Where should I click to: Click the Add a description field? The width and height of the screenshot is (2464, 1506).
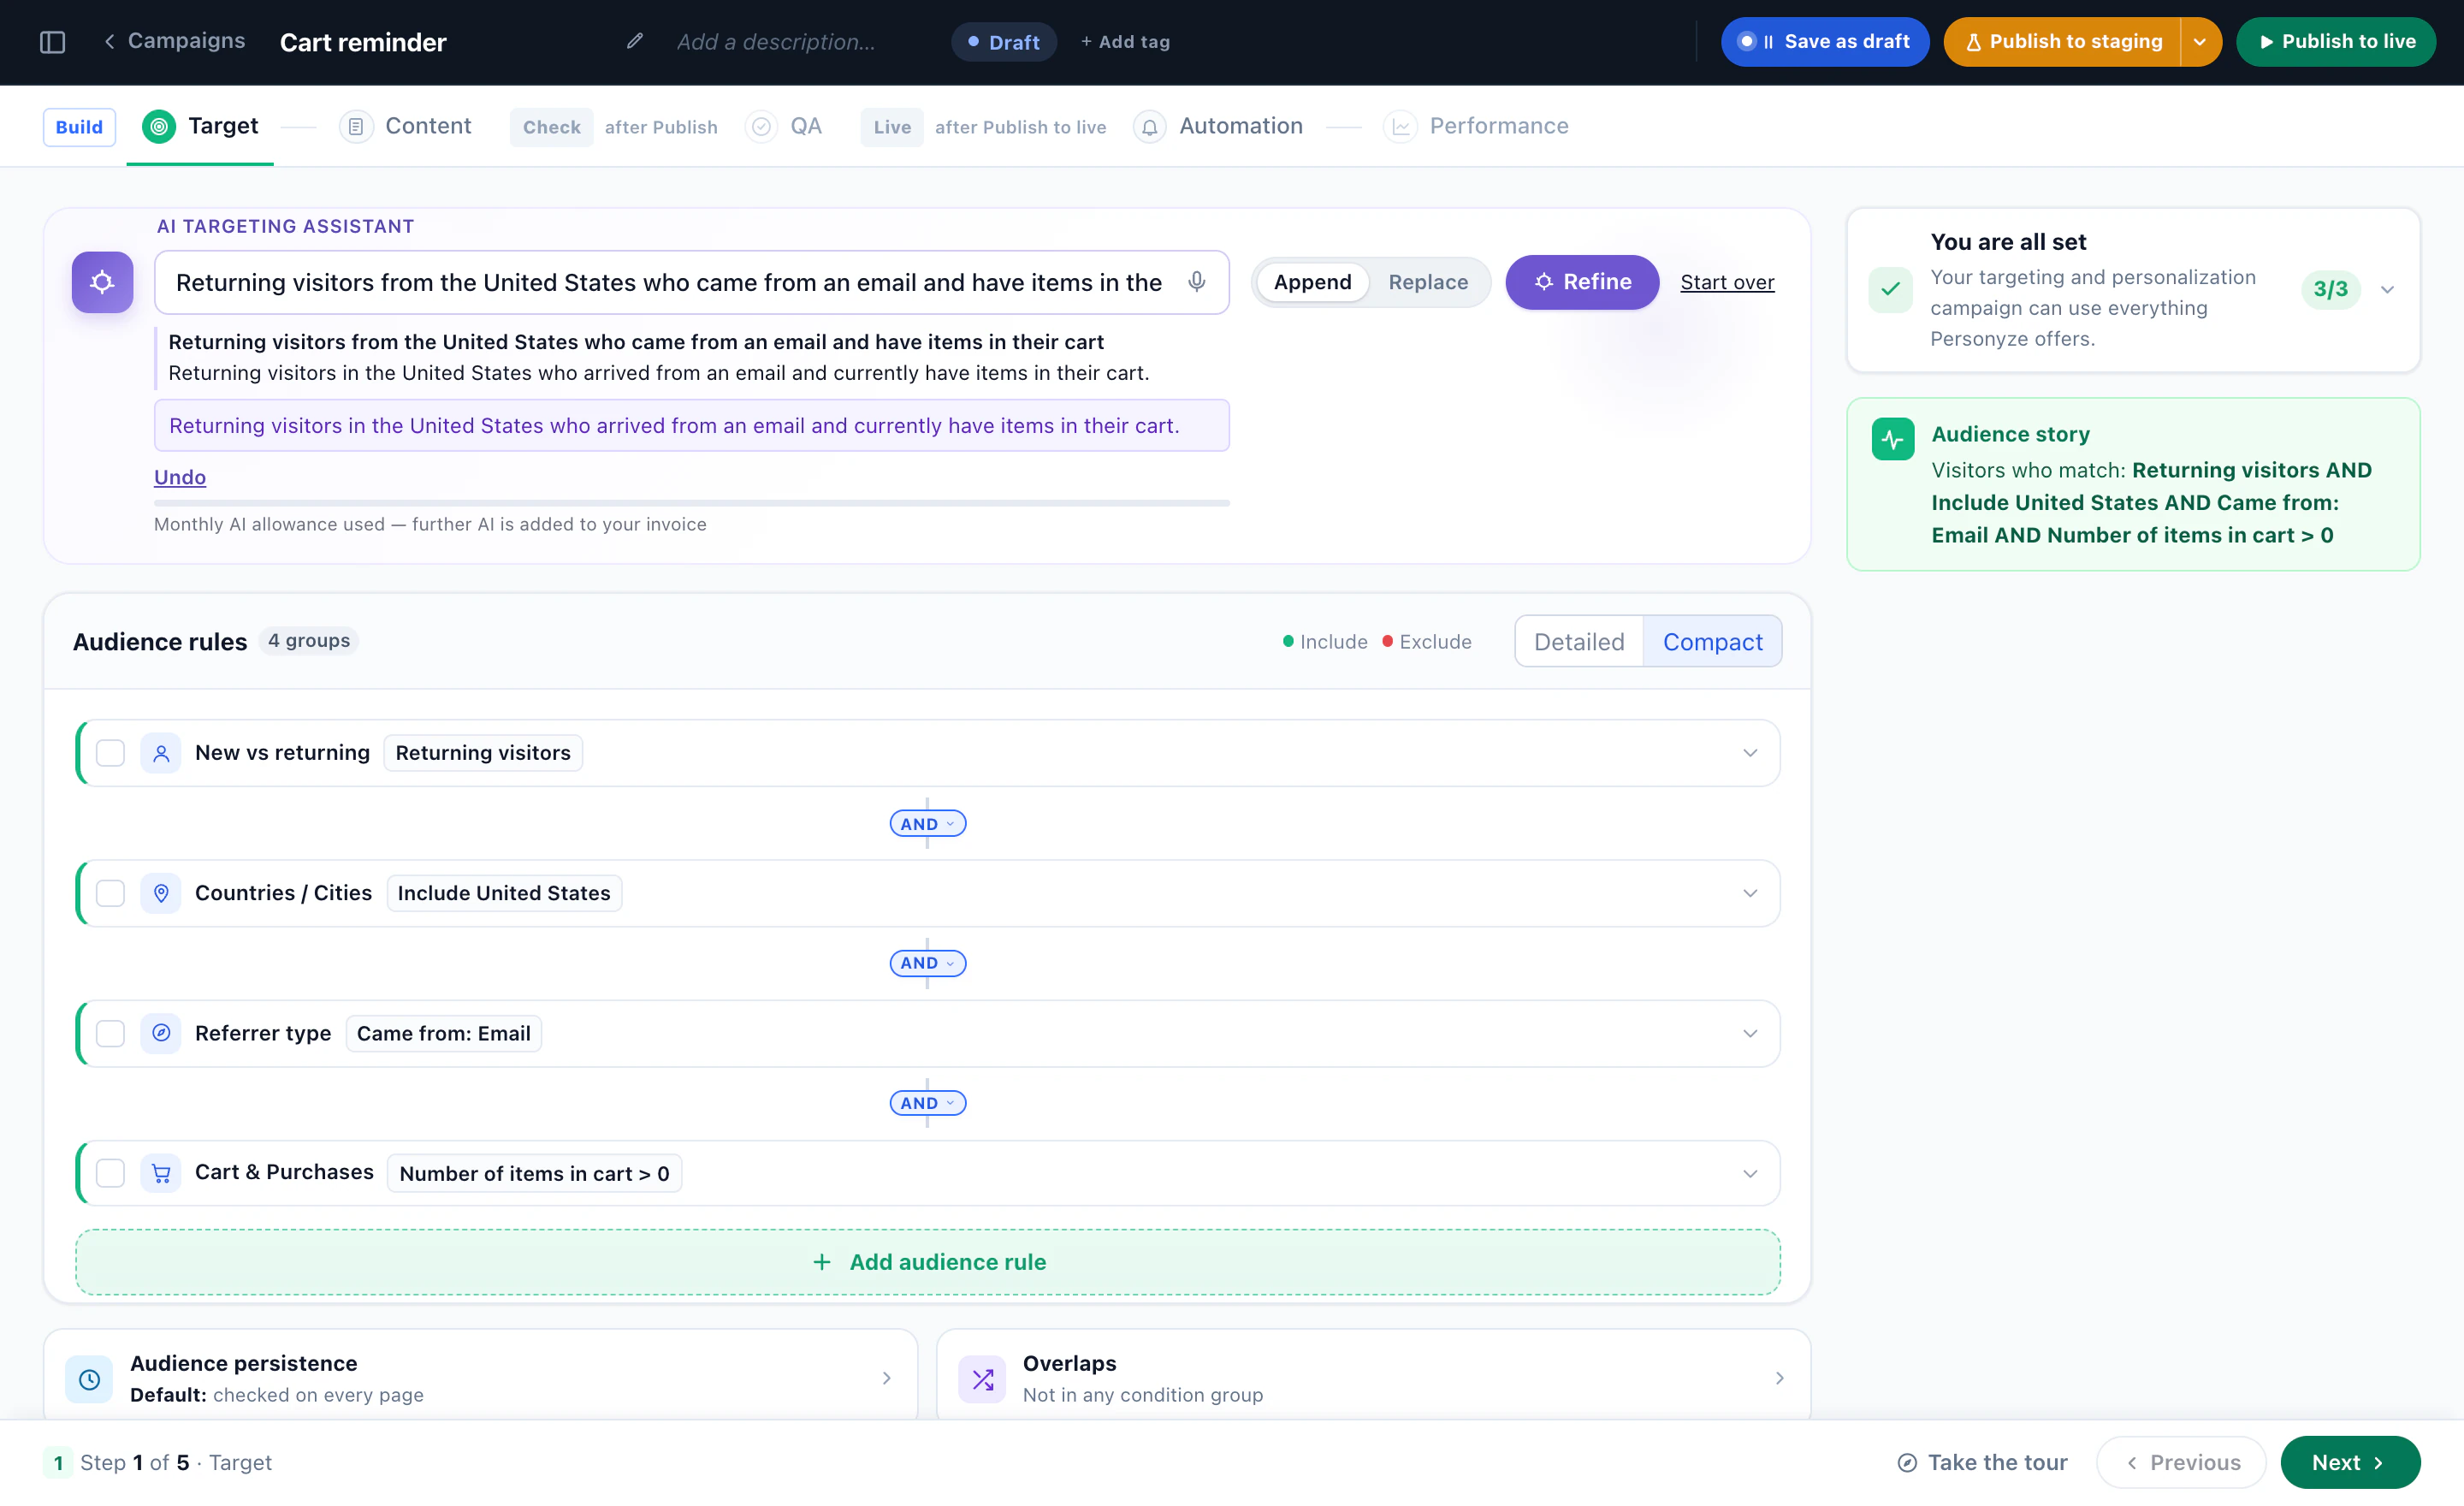(x=776, y=42)
